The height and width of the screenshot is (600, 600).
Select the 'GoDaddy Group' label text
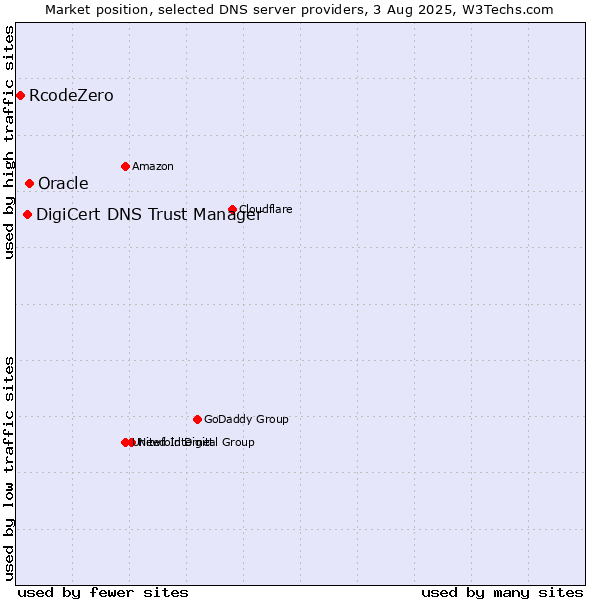click(246, 419)
